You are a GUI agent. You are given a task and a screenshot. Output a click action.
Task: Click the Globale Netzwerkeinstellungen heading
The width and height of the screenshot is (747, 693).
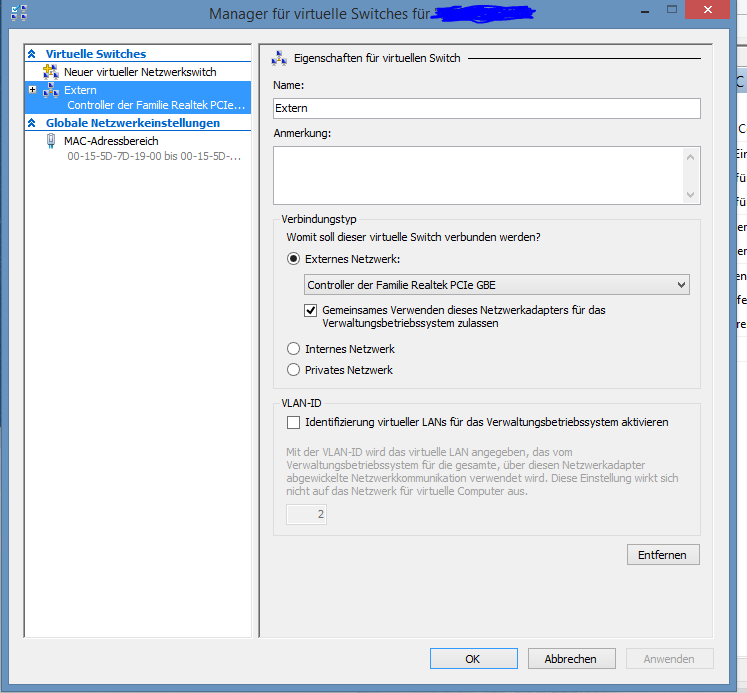point(133,123)
